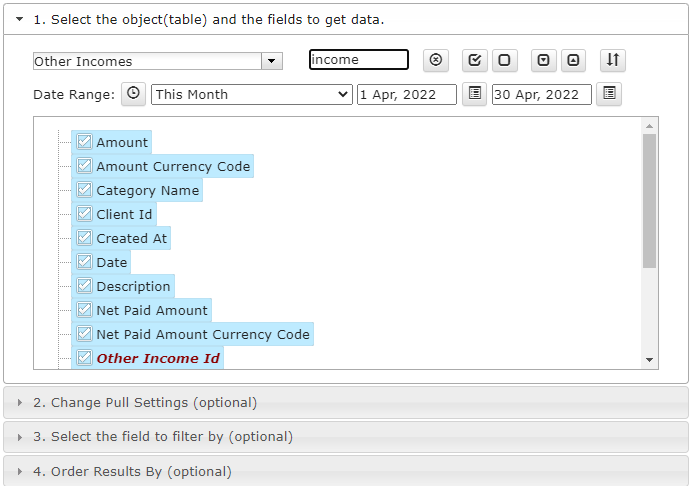This screenshot has width=693, height=486.
Task: Click the expand all nodes icon
Action: [543, 60]
